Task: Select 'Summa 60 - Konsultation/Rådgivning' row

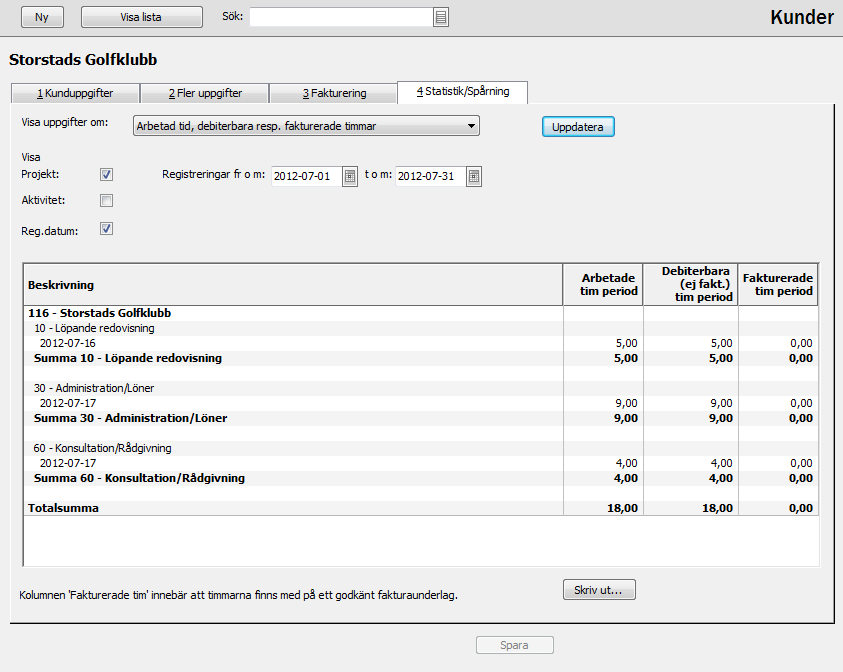Action: coord(421,478)
